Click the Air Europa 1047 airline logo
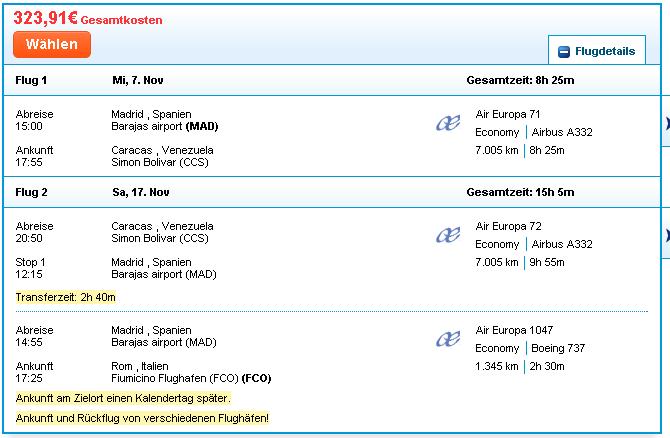Screen dimensions: 670x438 click(447, 340)
